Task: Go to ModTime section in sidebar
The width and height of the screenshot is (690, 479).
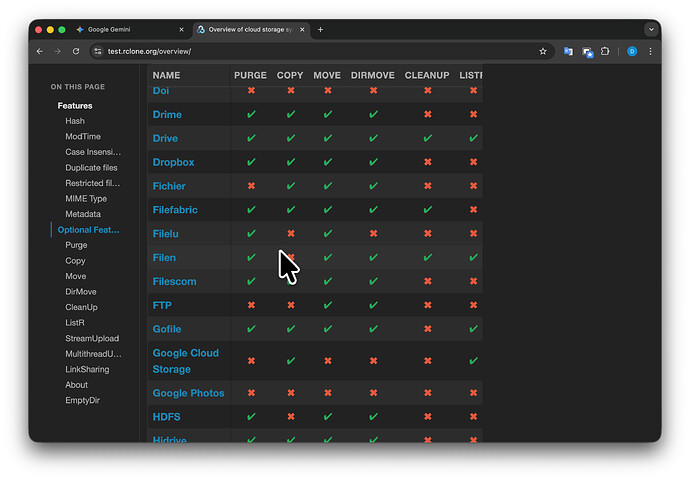Action: [x=83, y=136]
